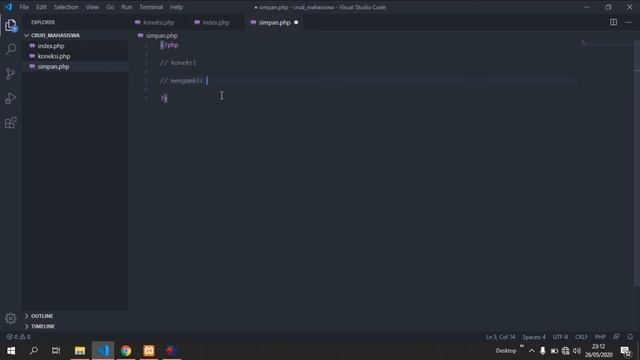Open the View menu
This screenshot has height=360, width=640.
point(92,7)
